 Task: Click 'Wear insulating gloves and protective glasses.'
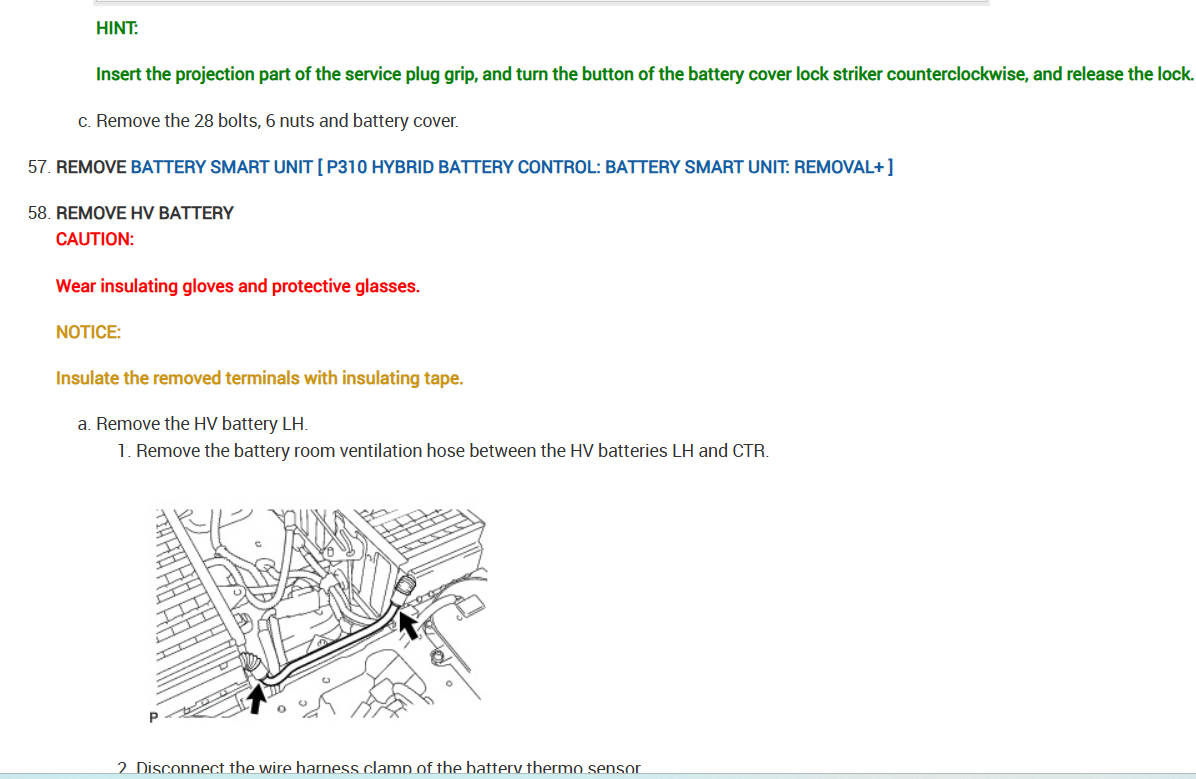click(x=238, y=286)
